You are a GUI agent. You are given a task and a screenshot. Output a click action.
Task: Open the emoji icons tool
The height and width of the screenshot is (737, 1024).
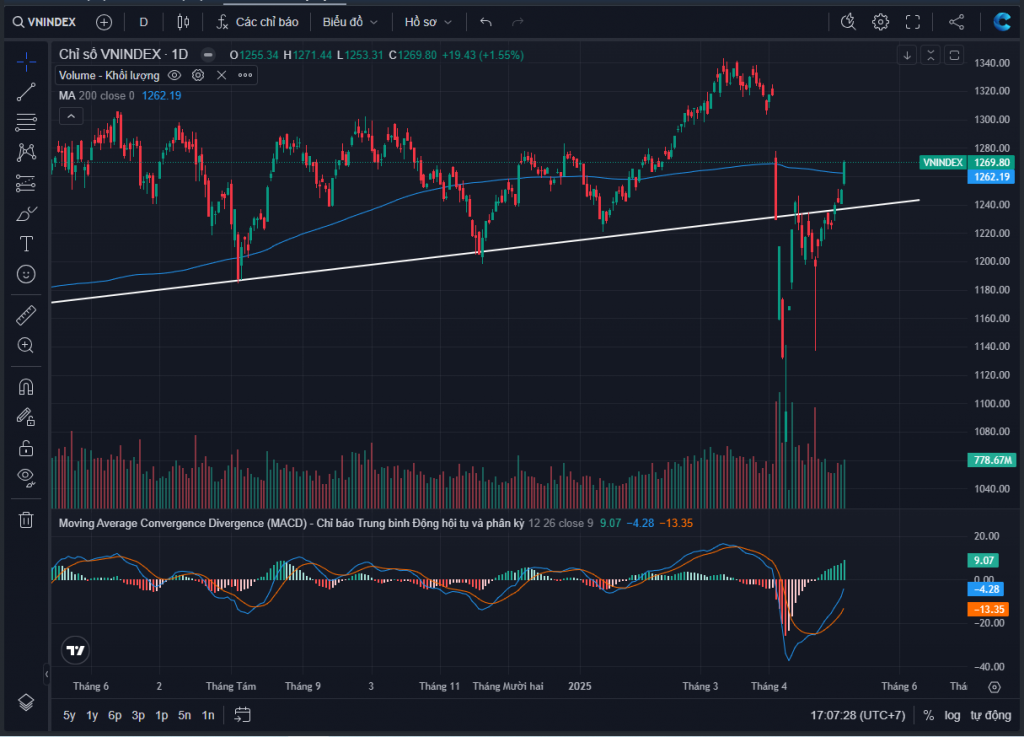click(x=26, y=274)
